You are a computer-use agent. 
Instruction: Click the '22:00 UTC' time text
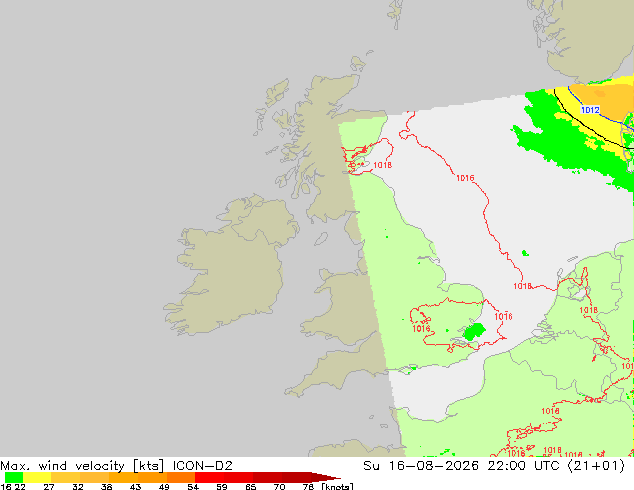(x=523, y=466)
